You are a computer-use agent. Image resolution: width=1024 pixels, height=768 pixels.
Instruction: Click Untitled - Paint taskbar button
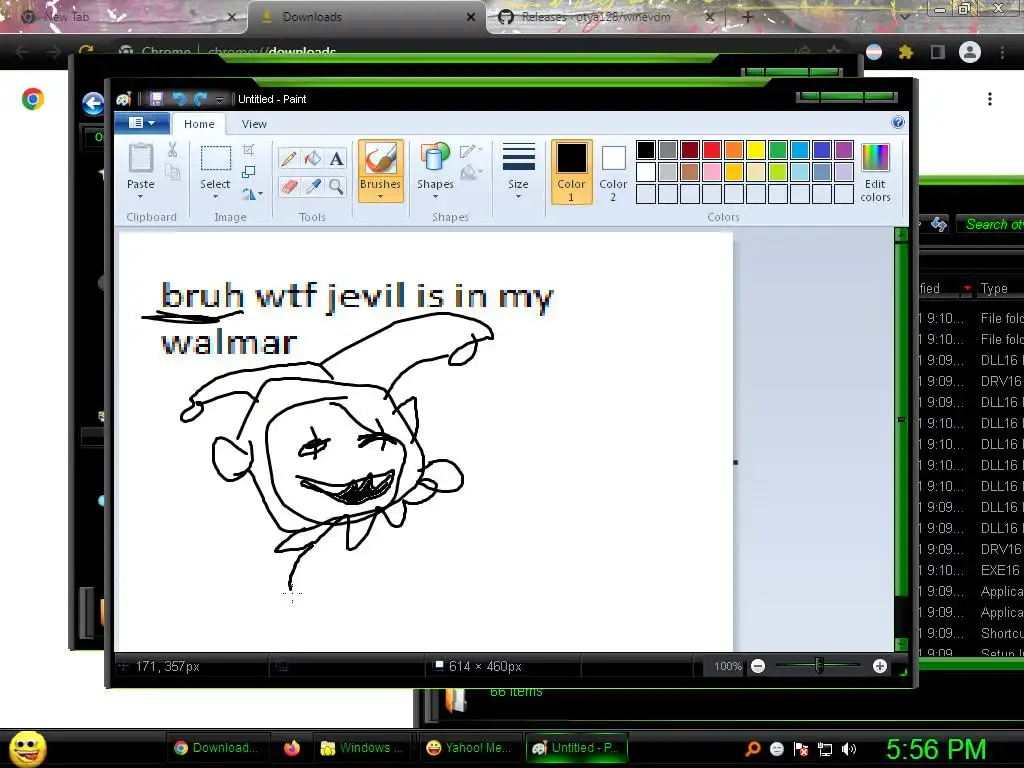coord(576,748)
